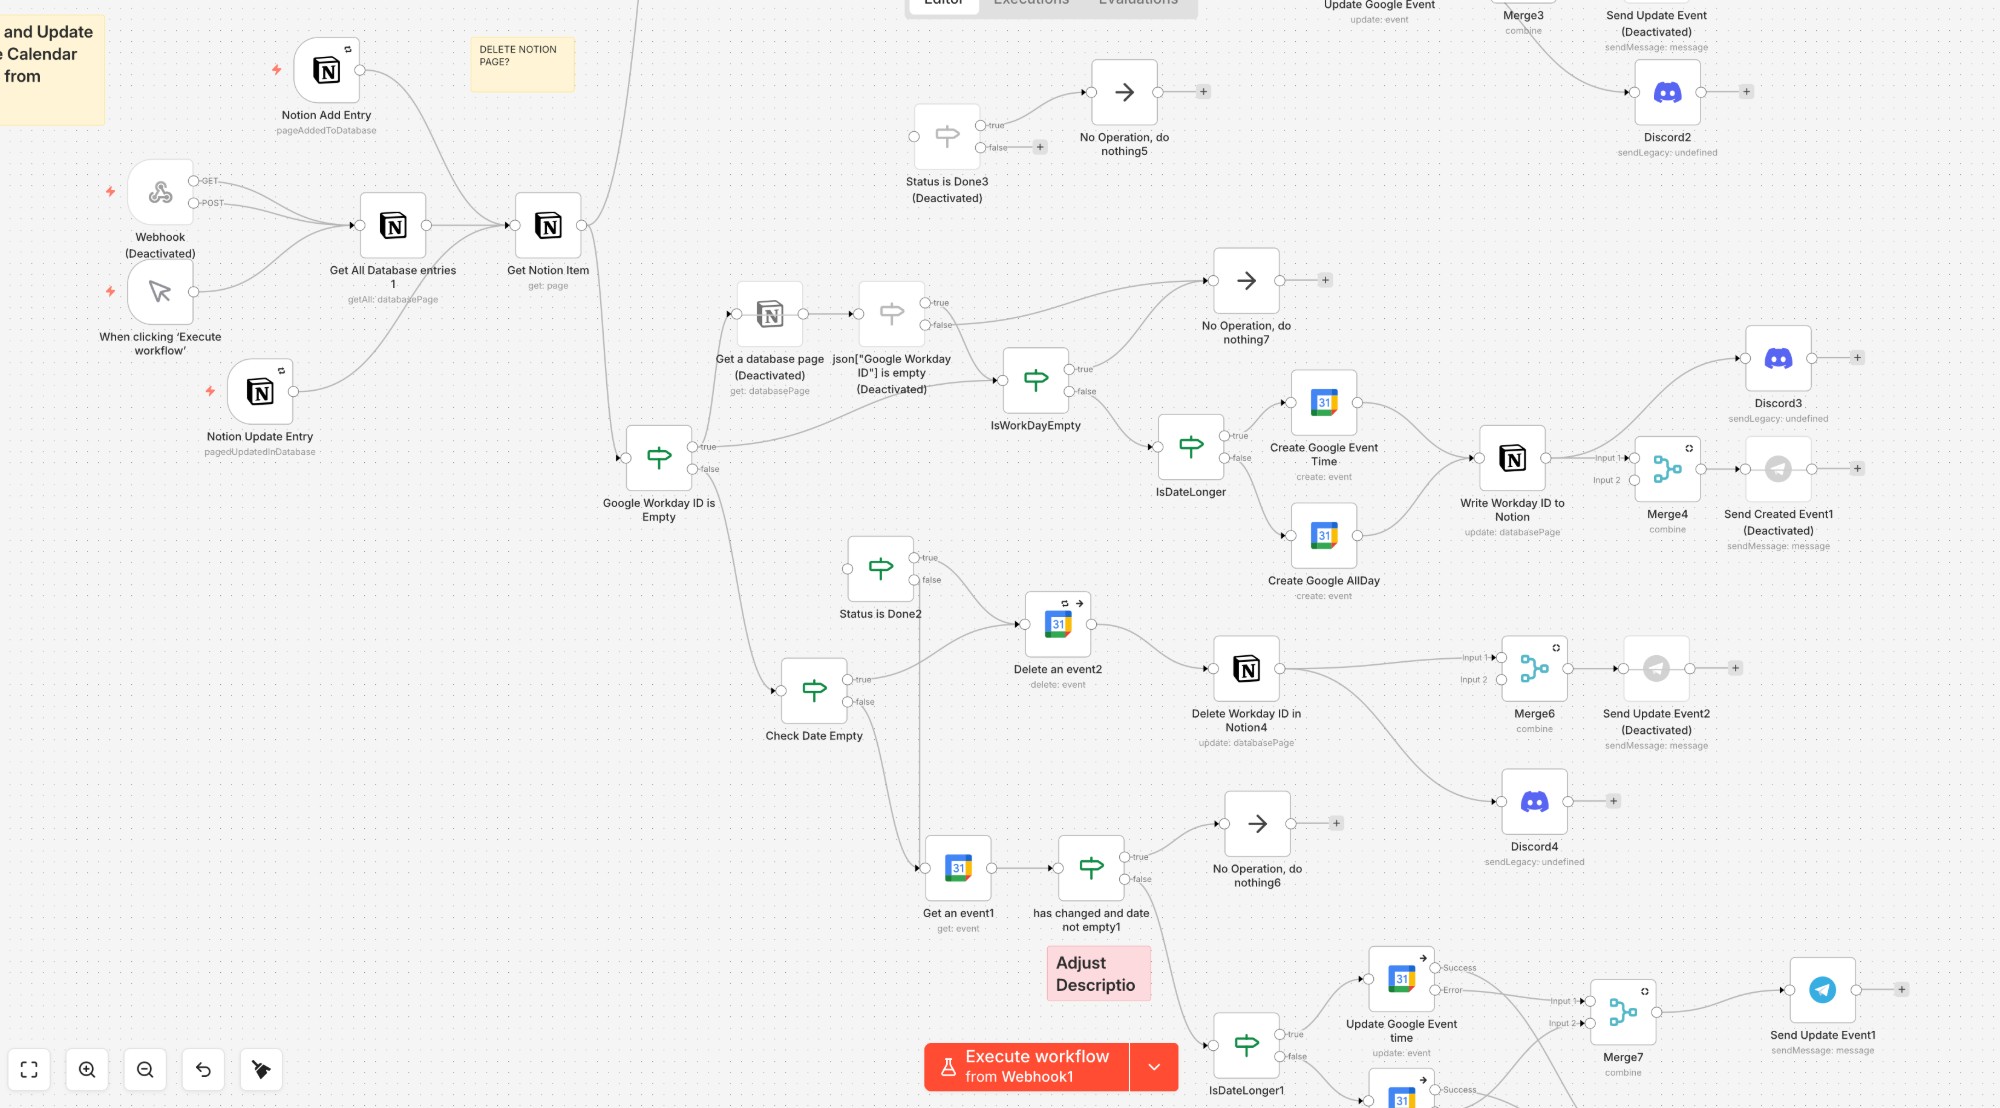Select the has changed and date not empty1 node
Viewport: 2000px width, 1108px height.
click(x=1091, y=868)
